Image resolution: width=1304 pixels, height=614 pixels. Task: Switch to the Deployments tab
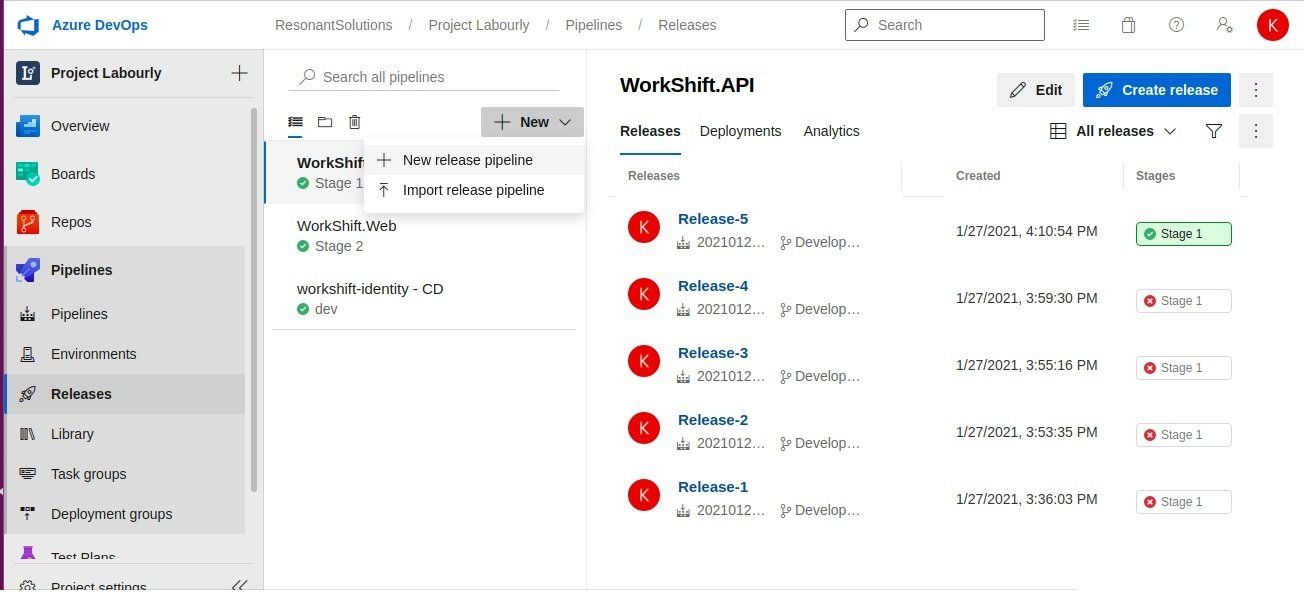(x=740, y=131)
